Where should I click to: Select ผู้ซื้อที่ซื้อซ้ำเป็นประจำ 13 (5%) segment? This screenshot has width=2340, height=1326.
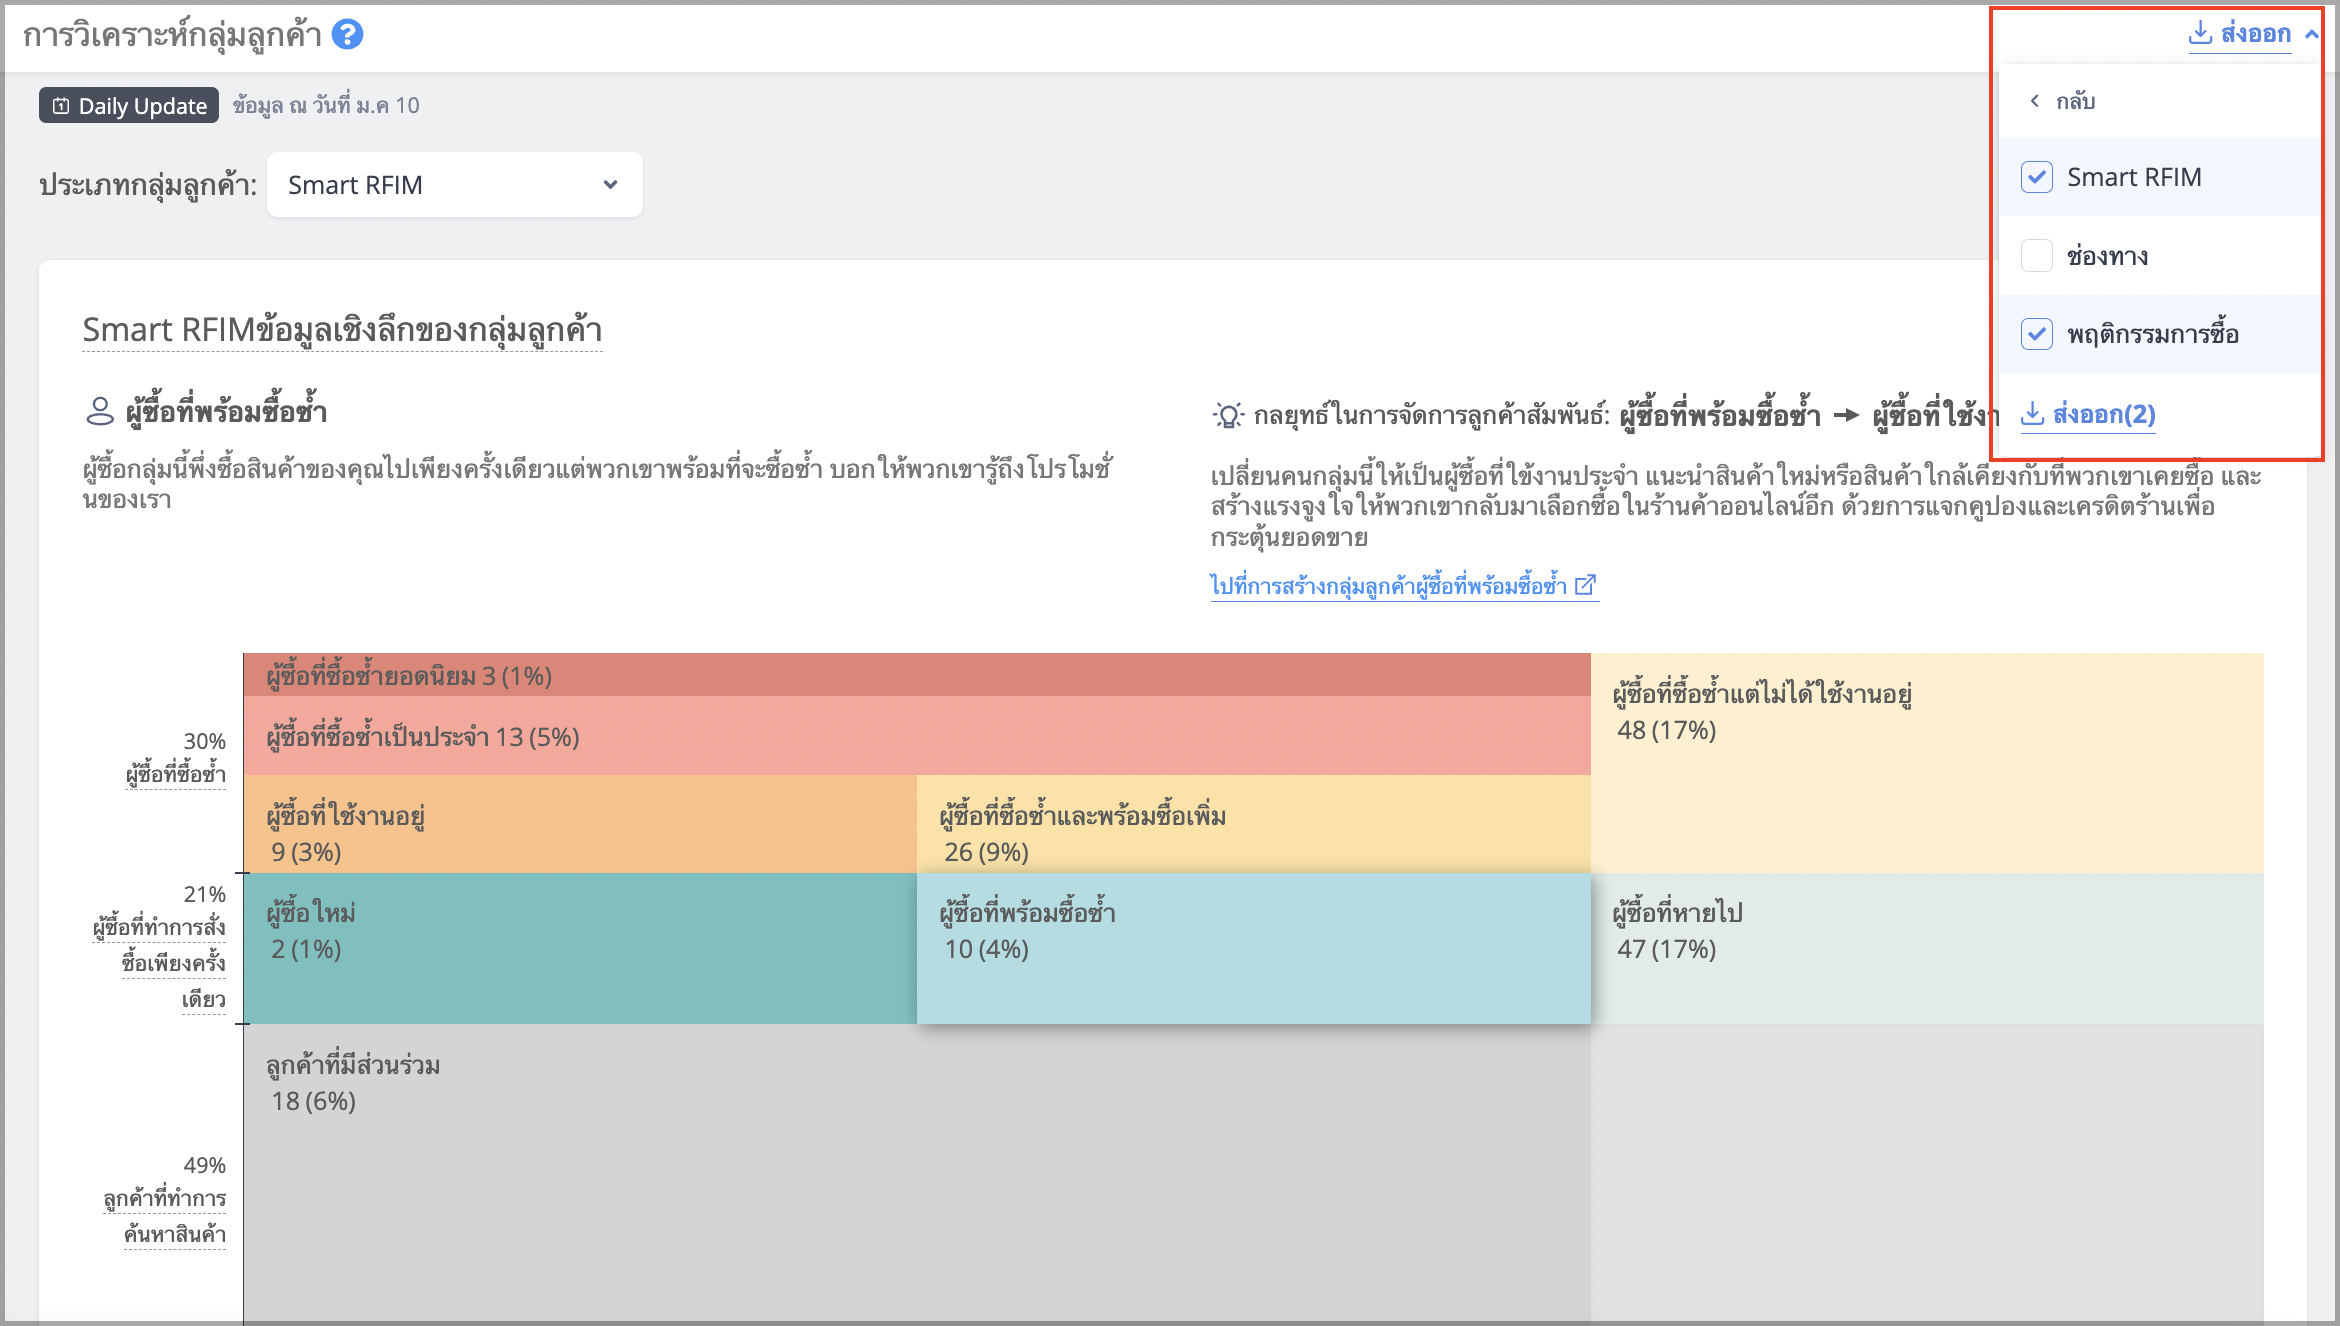point(916,736)
